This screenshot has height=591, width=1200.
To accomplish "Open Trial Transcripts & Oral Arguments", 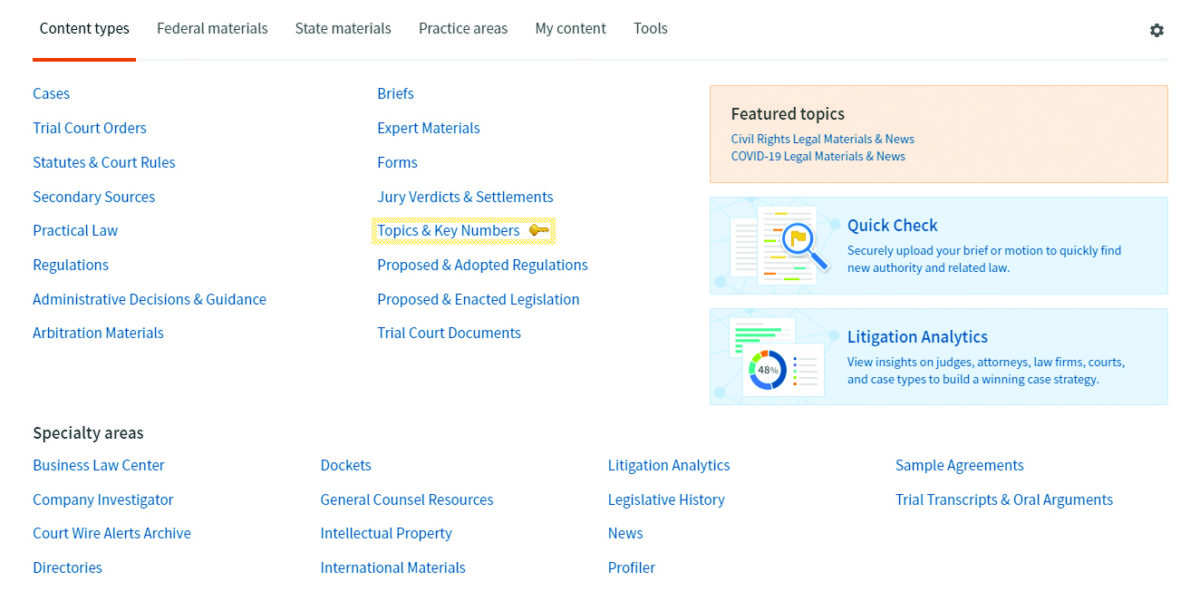I will [x=1004, y=500].
